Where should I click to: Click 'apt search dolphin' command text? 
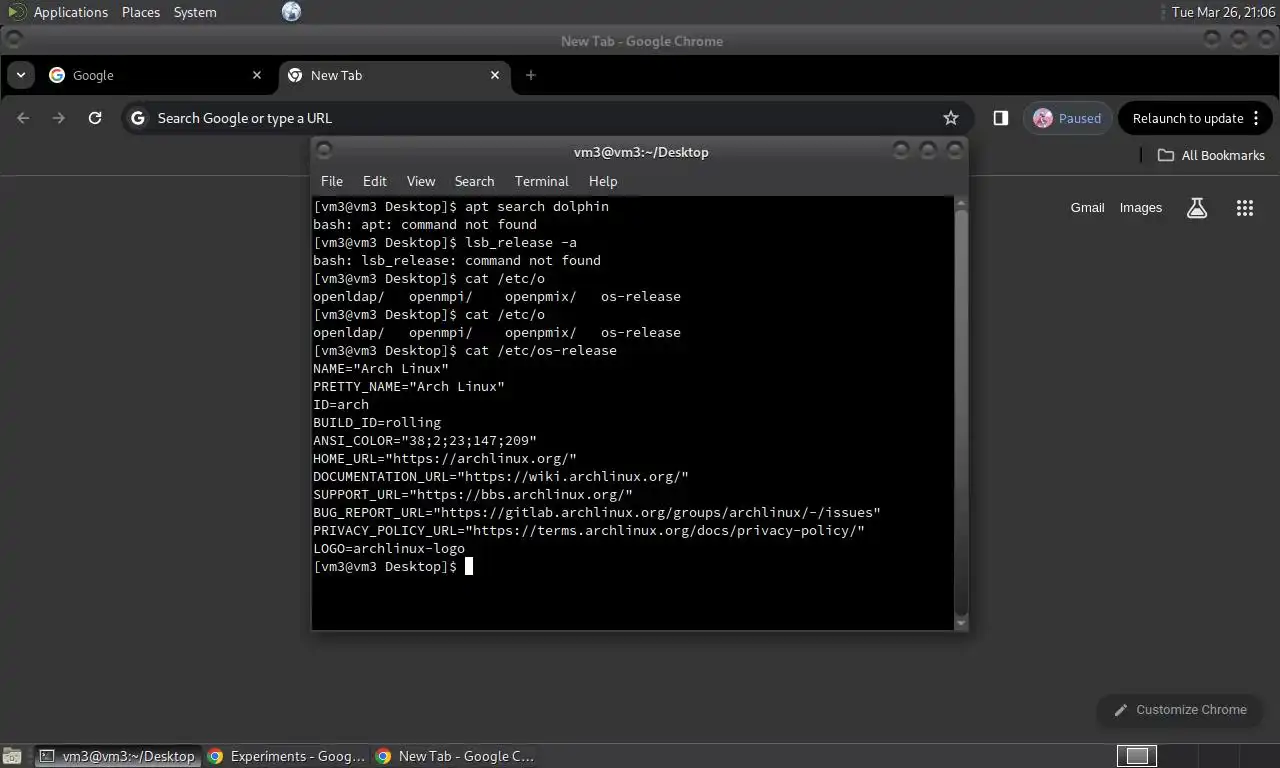click(x=537, y=206)
